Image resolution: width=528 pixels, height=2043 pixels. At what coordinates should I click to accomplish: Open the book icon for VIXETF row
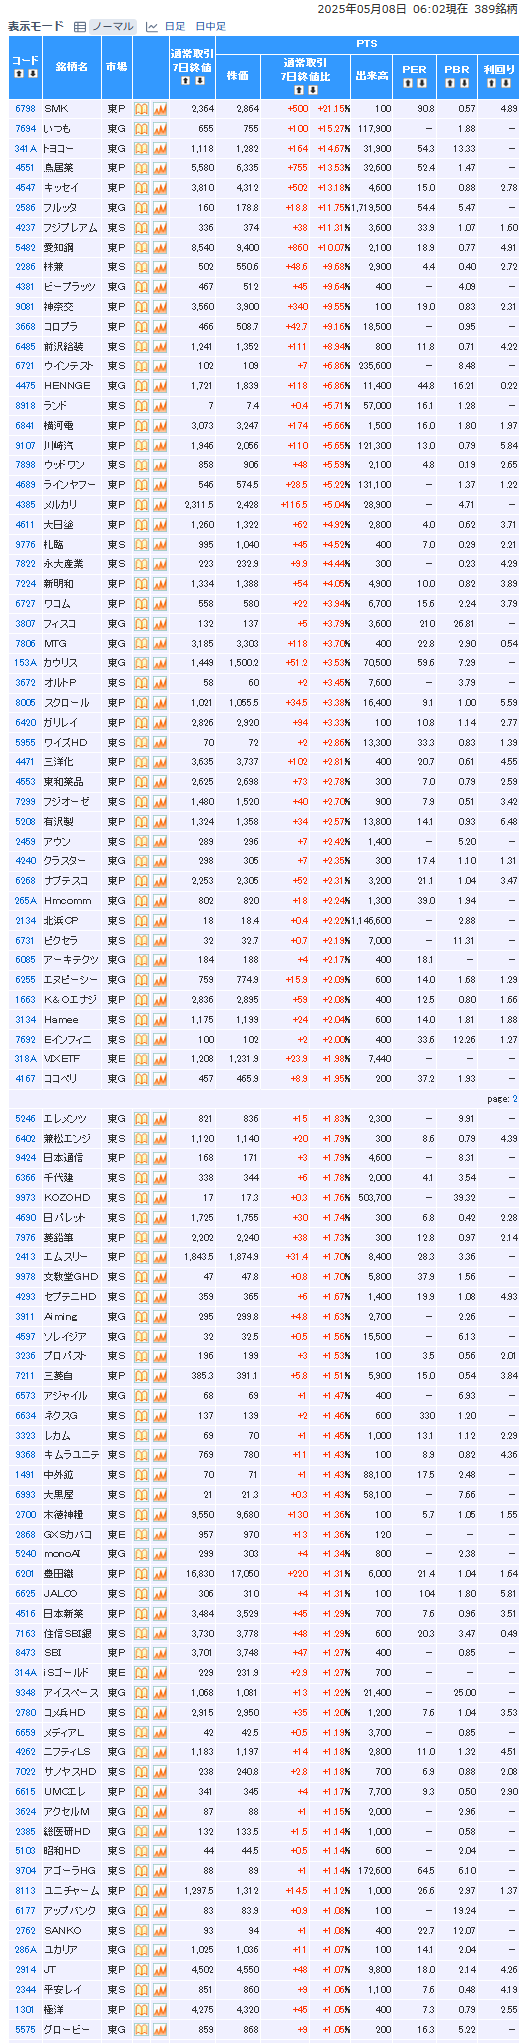pos(142,1059)
